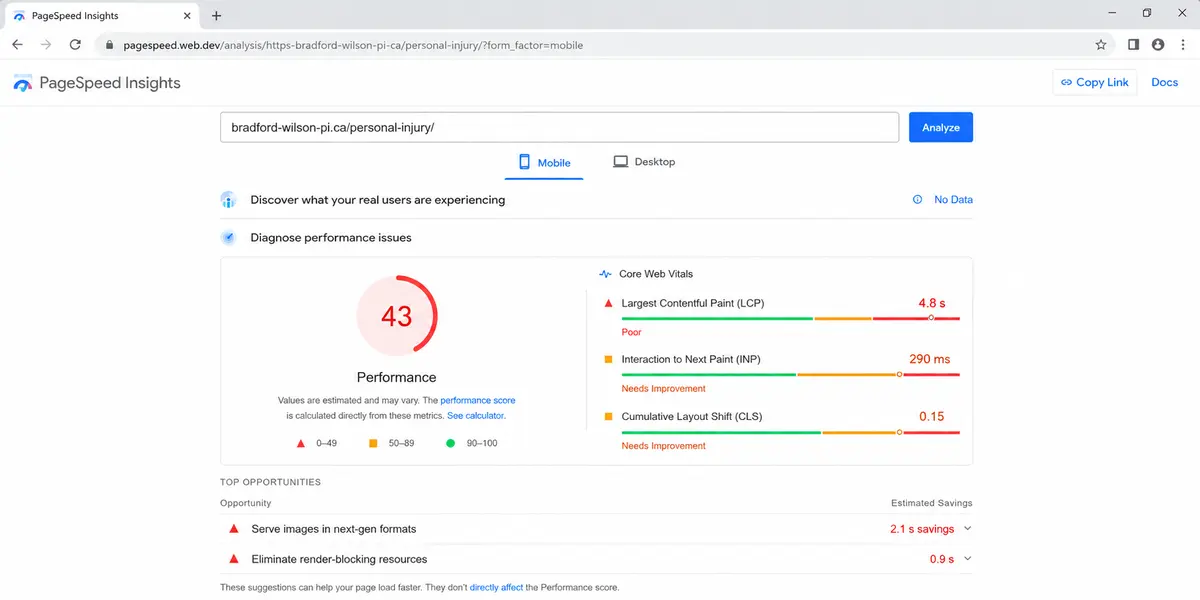Click the No Data link
1200x600 pixels.
[953, 200]
